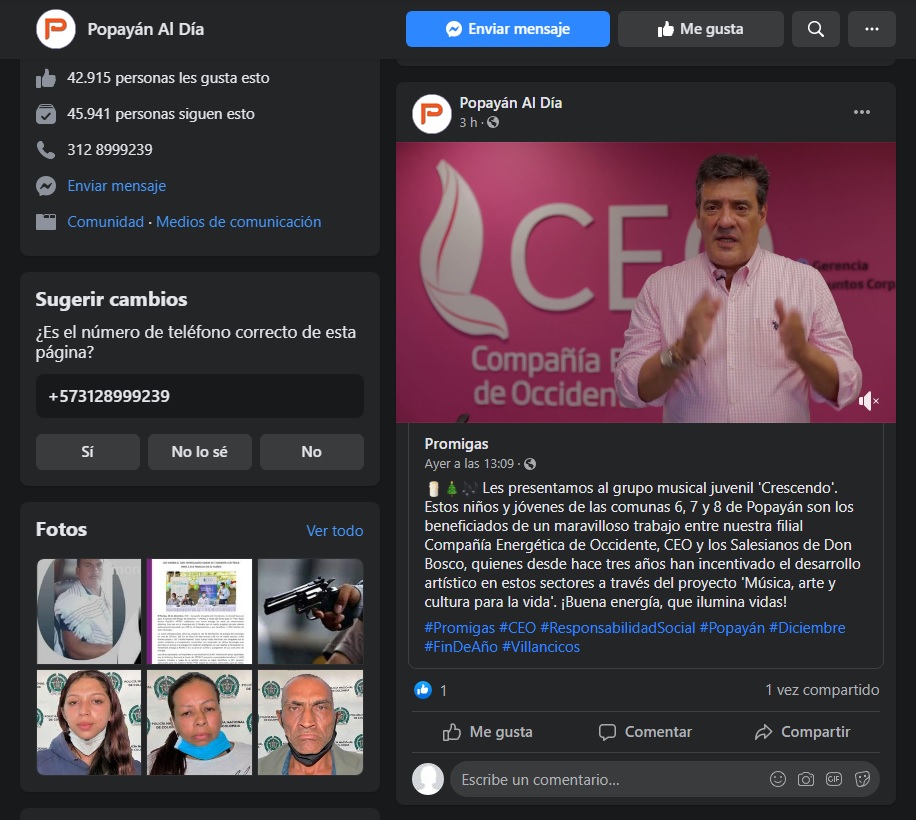Image resolution: width=916 pixels, height=820 pixels.
Task: Click the Messenger icon in the info panel
Action: pos(46,186)
